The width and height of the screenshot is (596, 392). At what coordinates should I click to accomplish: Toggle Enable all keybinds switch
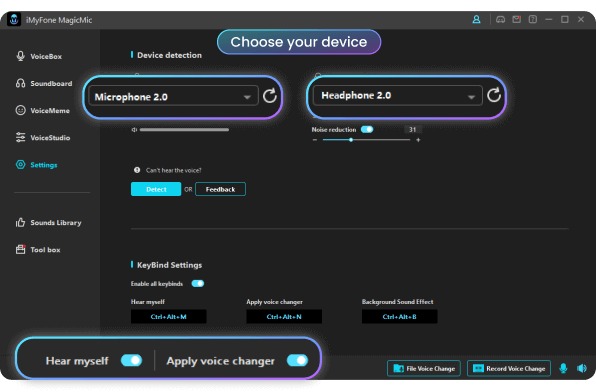198,283
